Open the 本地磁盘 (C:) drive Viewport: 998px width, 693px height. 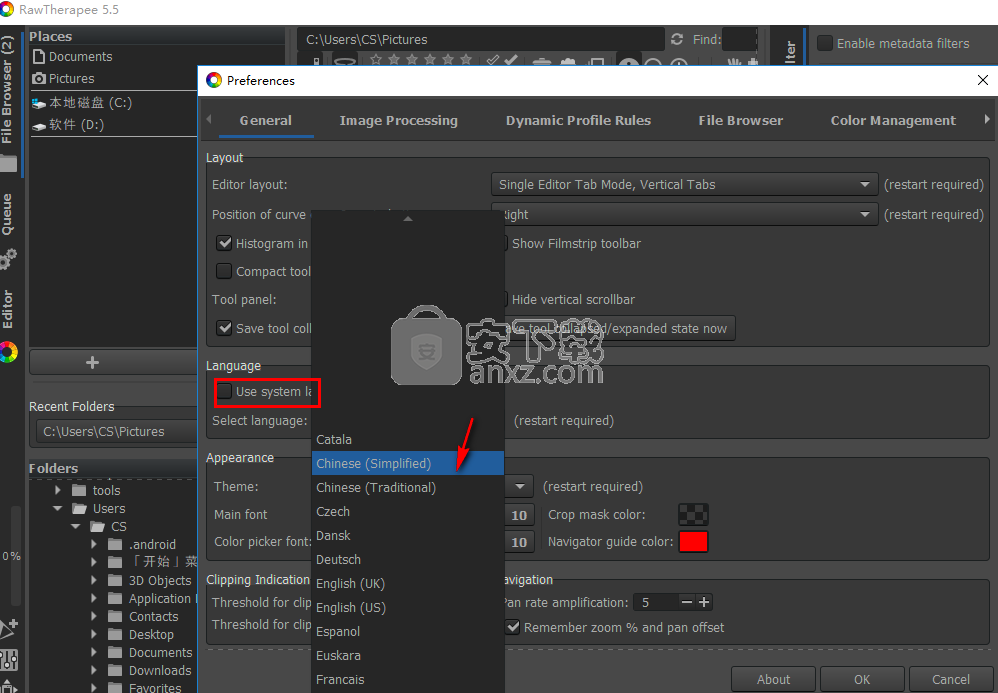[x=90, y=102]
